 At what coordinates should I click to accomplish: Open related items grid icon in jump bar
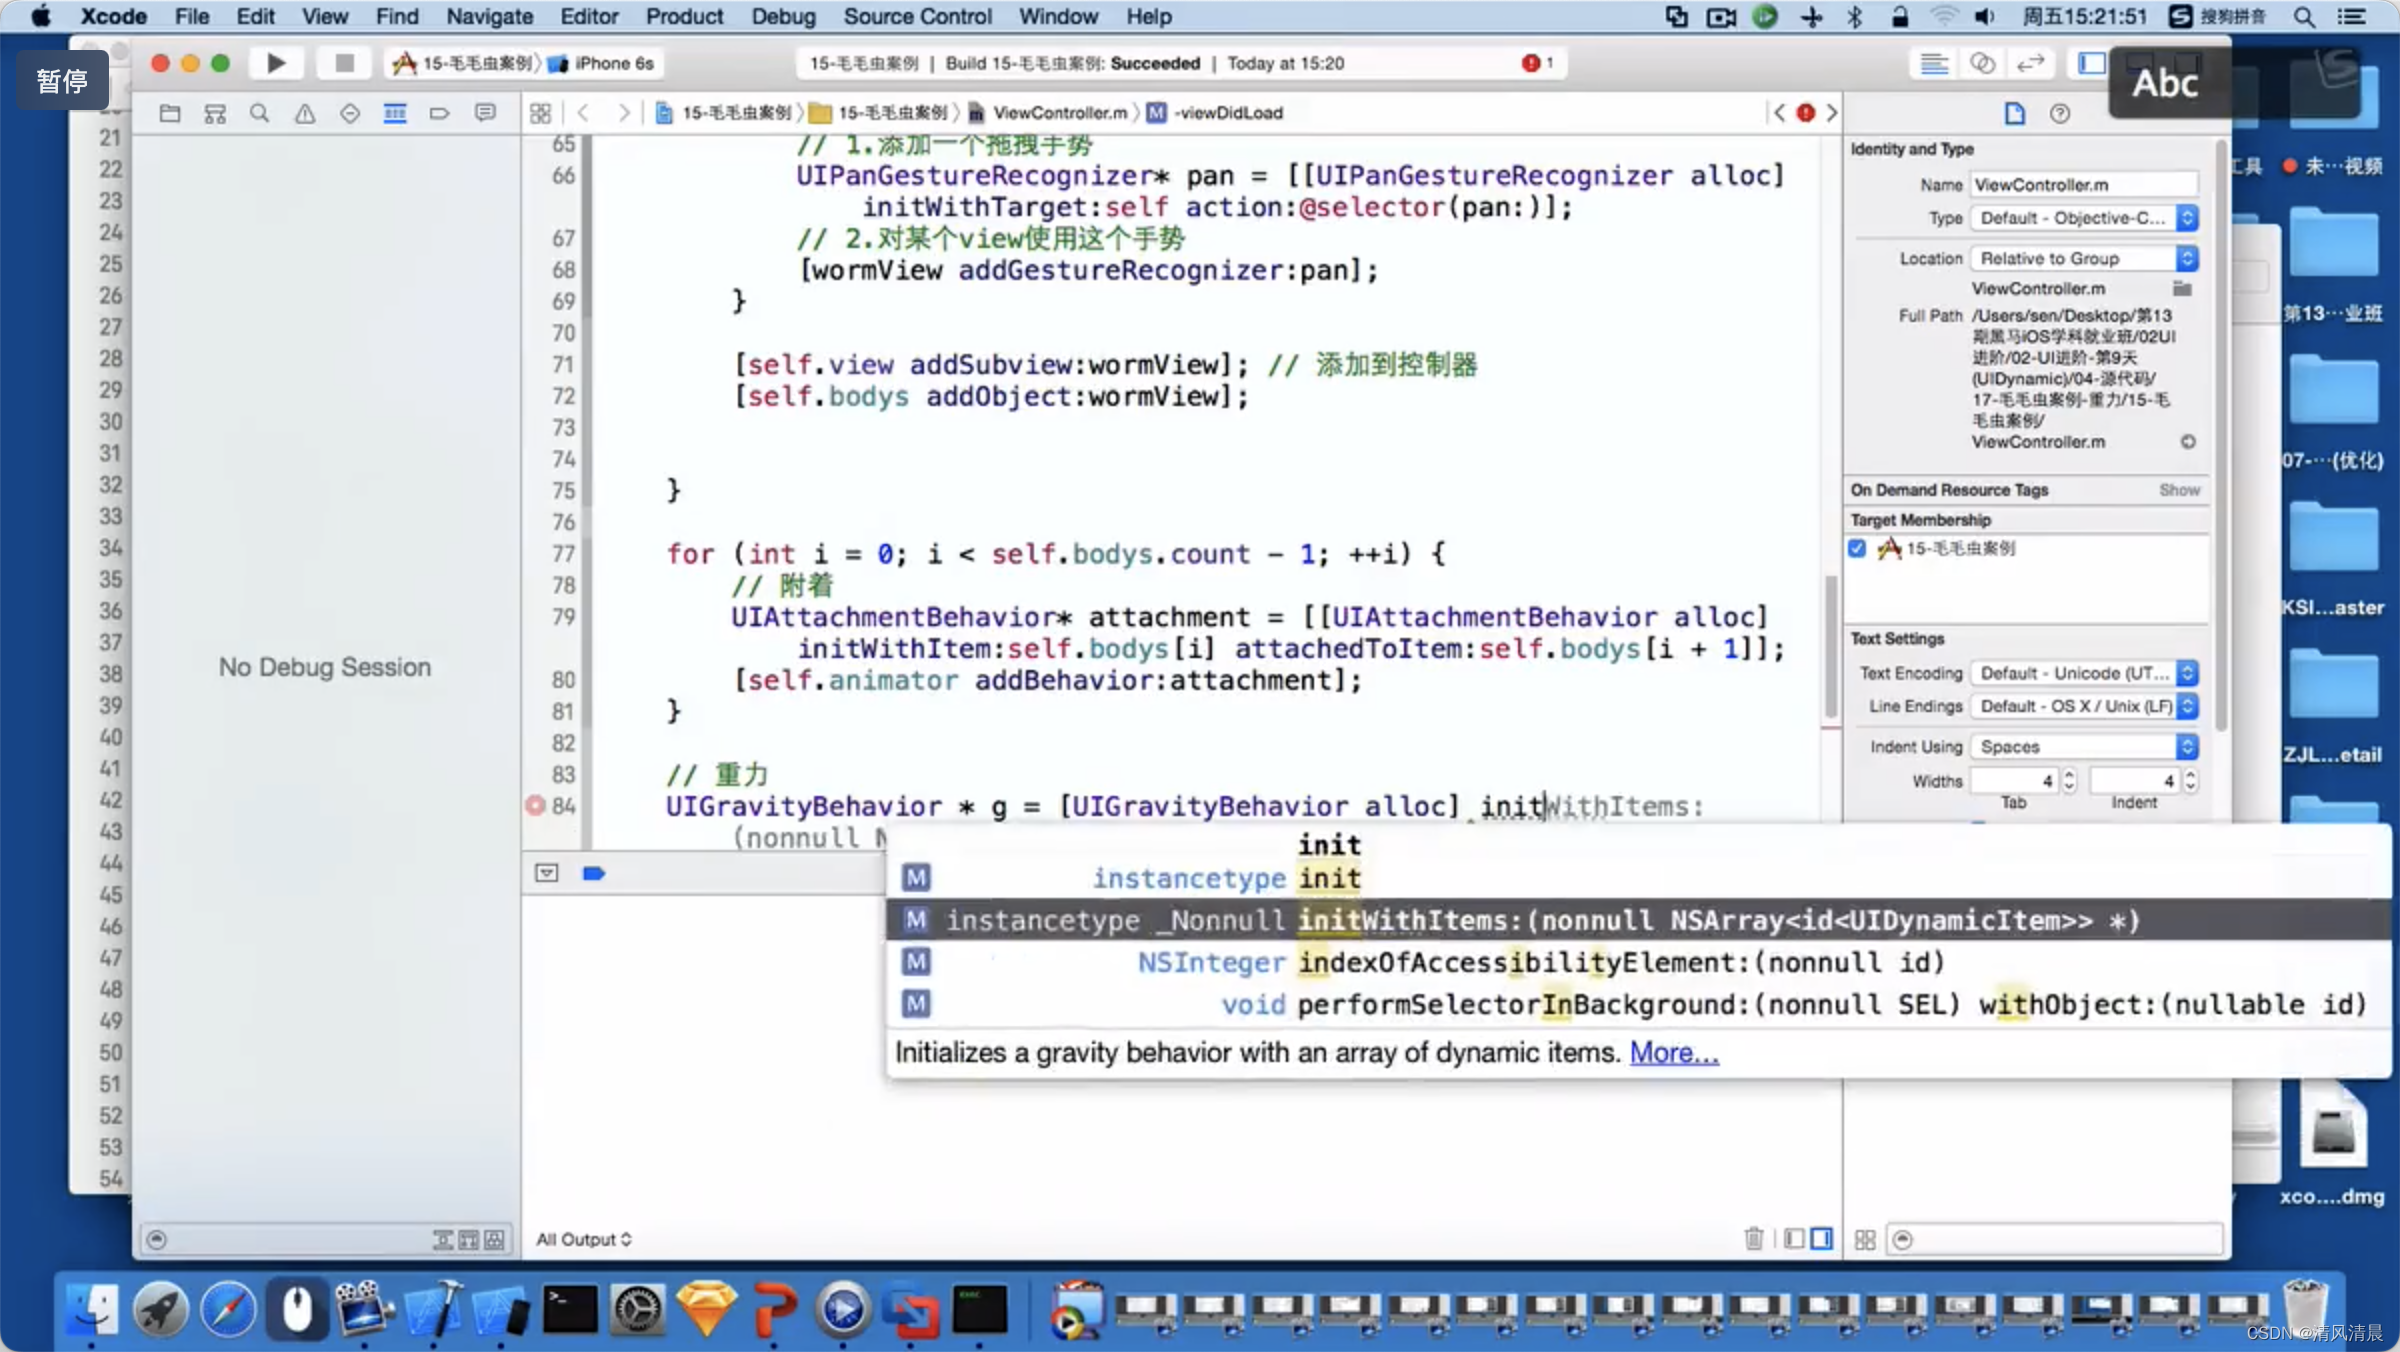[540, 113]
